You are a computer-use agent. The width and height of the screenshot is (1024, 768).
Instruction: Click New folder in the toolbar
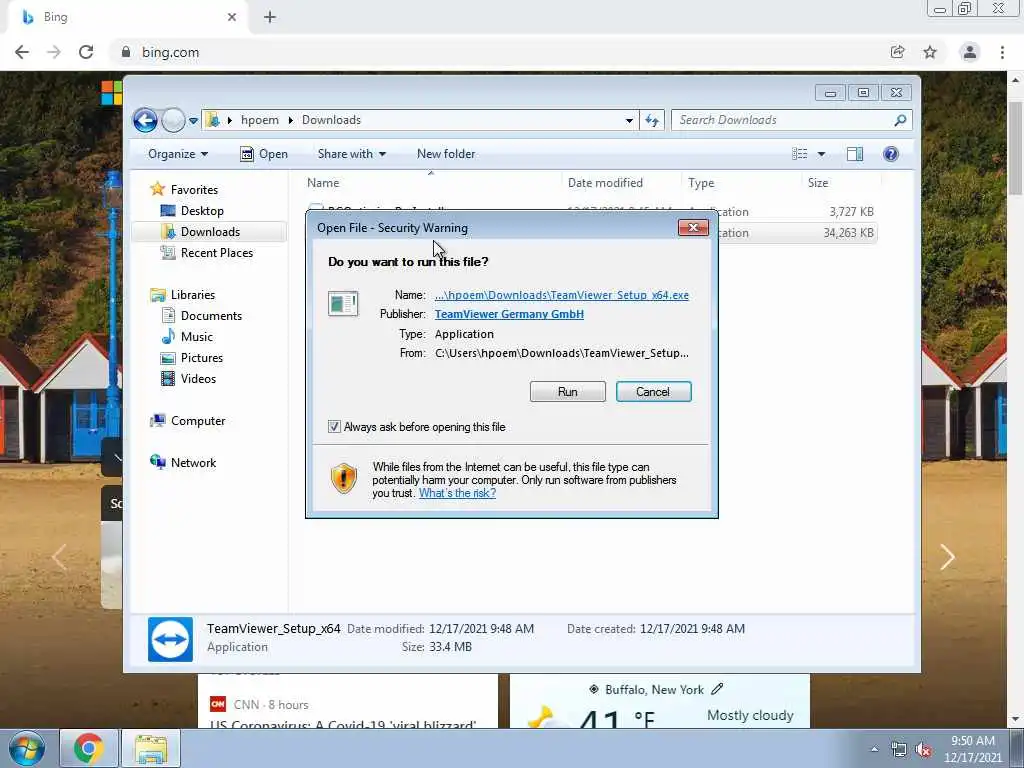(446, 154)
